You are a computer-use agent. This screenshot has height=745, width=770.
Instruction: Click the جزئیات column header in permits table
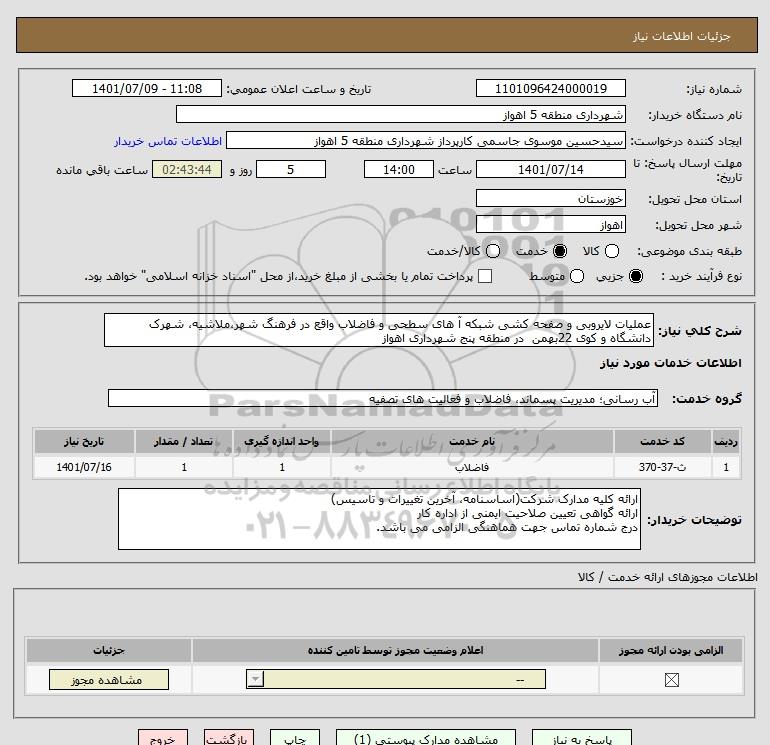pyautogui.click(x=109, y=650)
